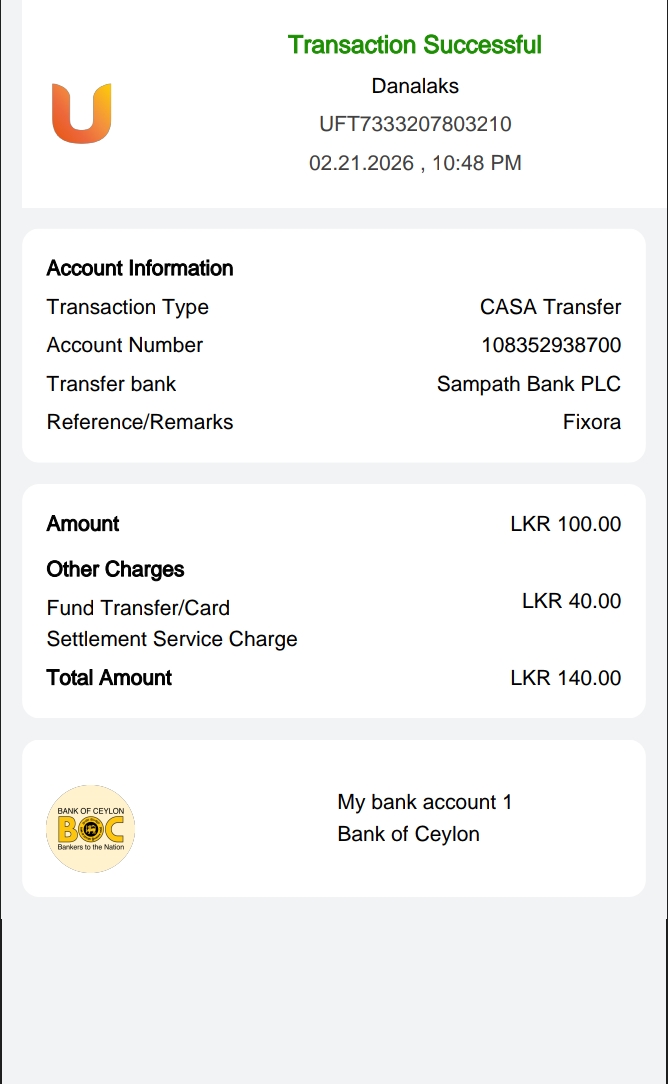This screenshot has height=1084, width=668.
Task: Click the CASA Transfer value
Action: 550,307
